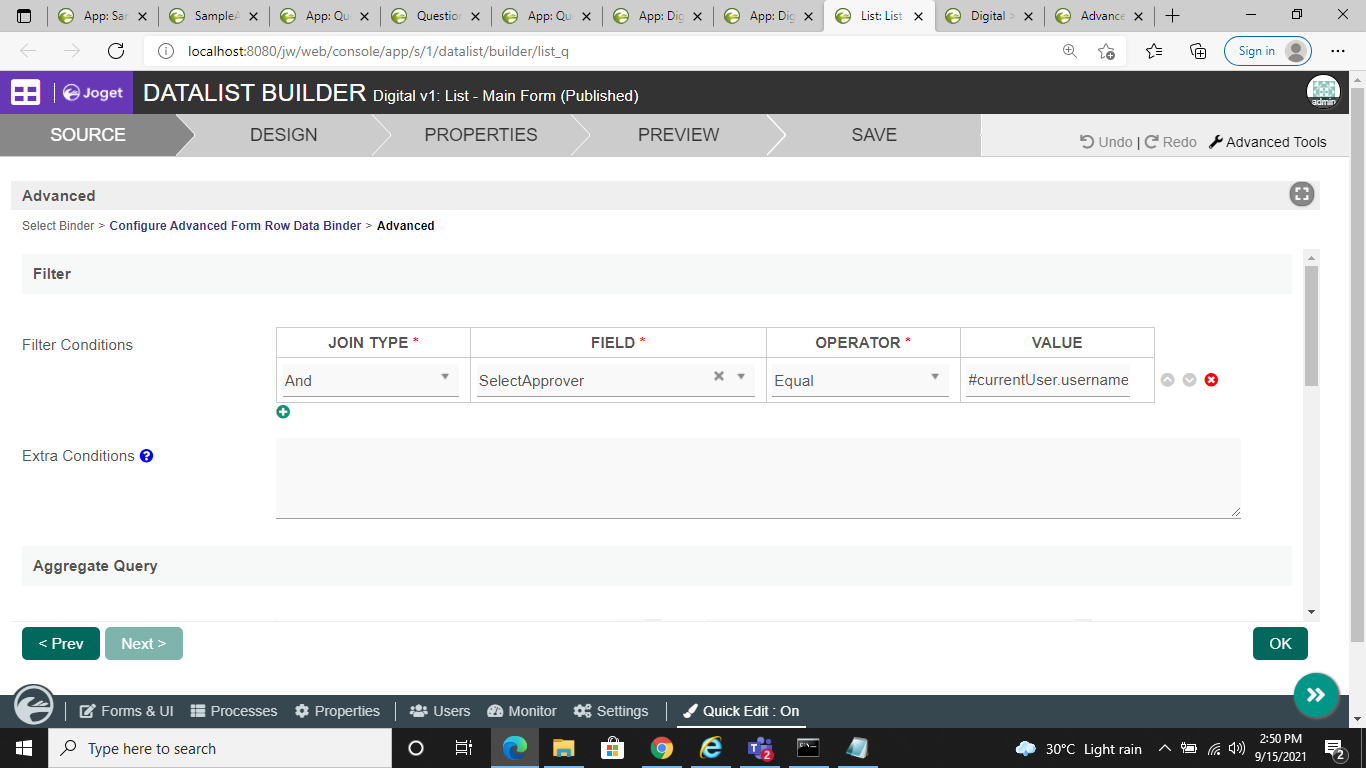The height and width of the screenshot is (768, 1366).
Task: Open the Field dropdown arrow for SelectApprover
Action: tap(741, 376)
